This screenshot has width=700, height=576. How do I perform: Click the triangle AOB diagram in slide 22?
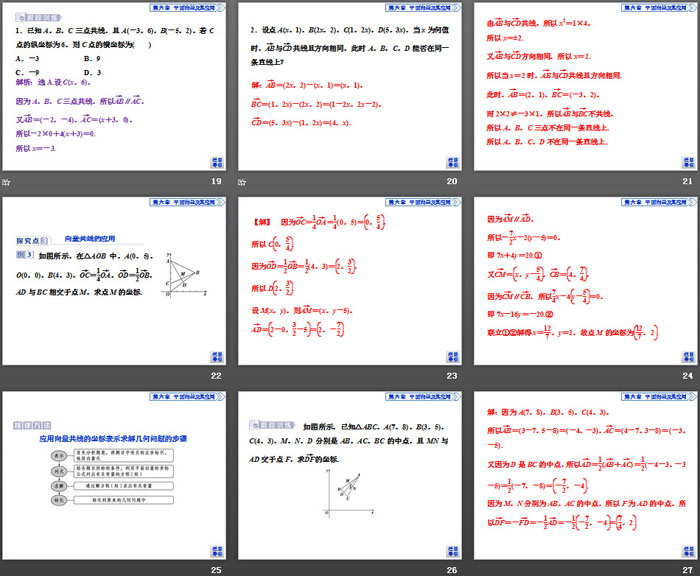[x=185, y=275]
